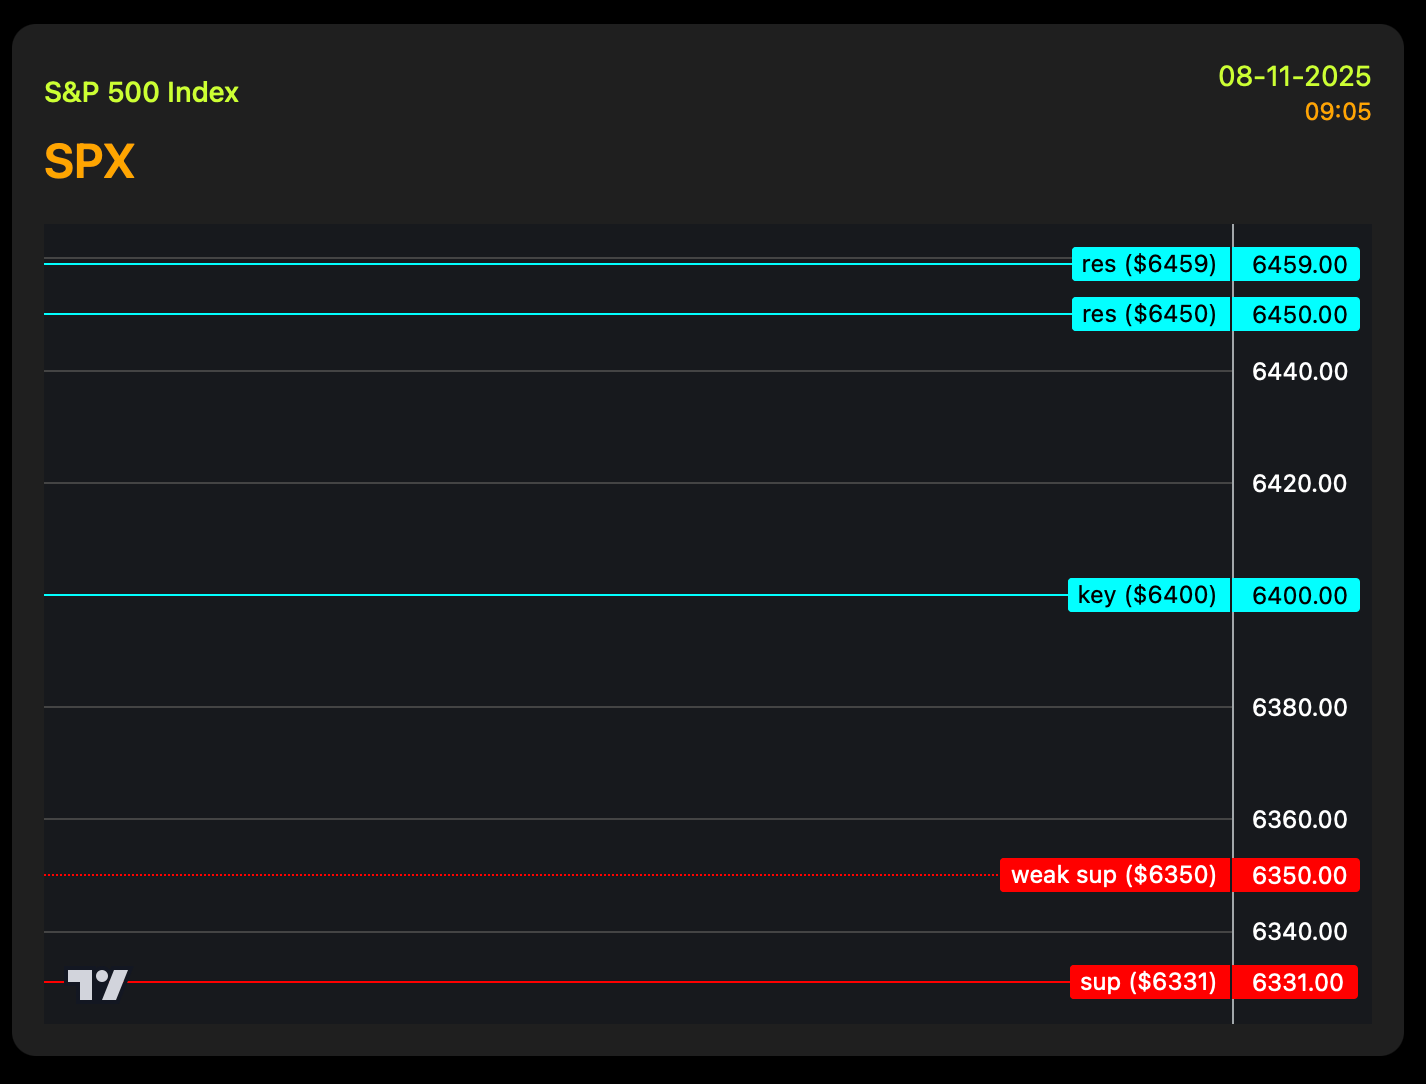Click the SPX ticker symbol
The height and width of the screenshot is (1084, 1426).
click(x=90, y=162)
